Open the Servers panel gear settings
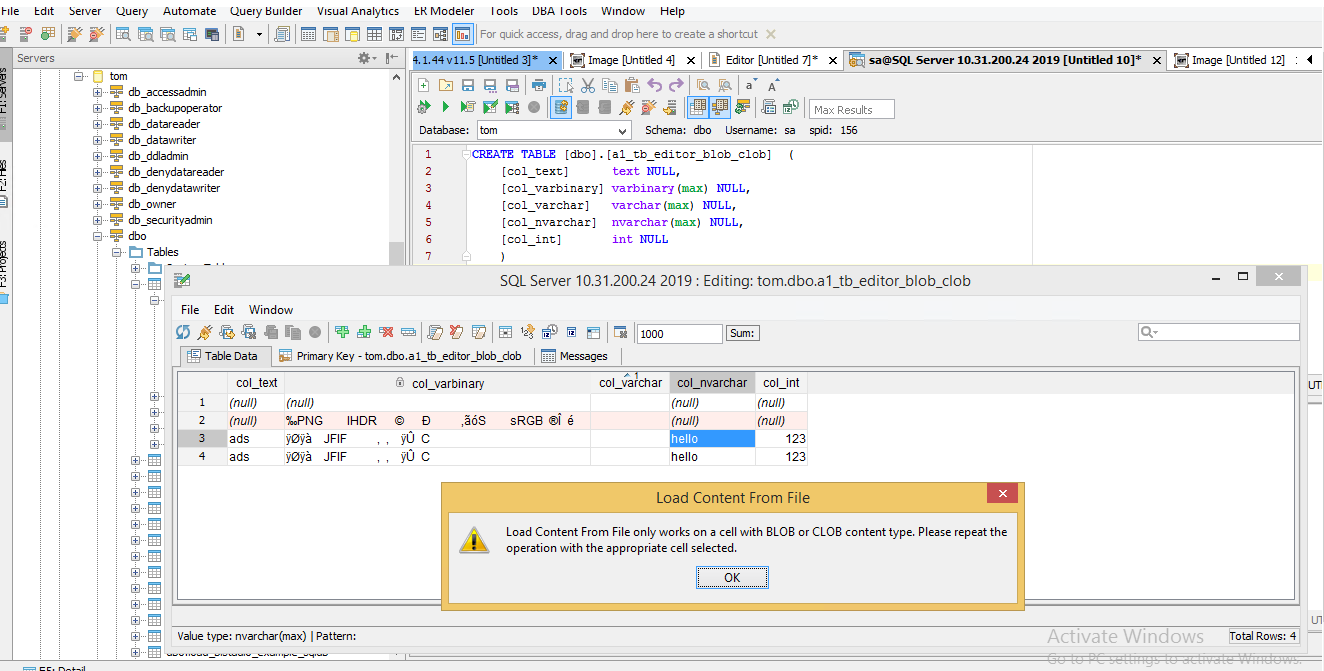Viewport: 1324px width, 671px height. [x=367, y=58]
